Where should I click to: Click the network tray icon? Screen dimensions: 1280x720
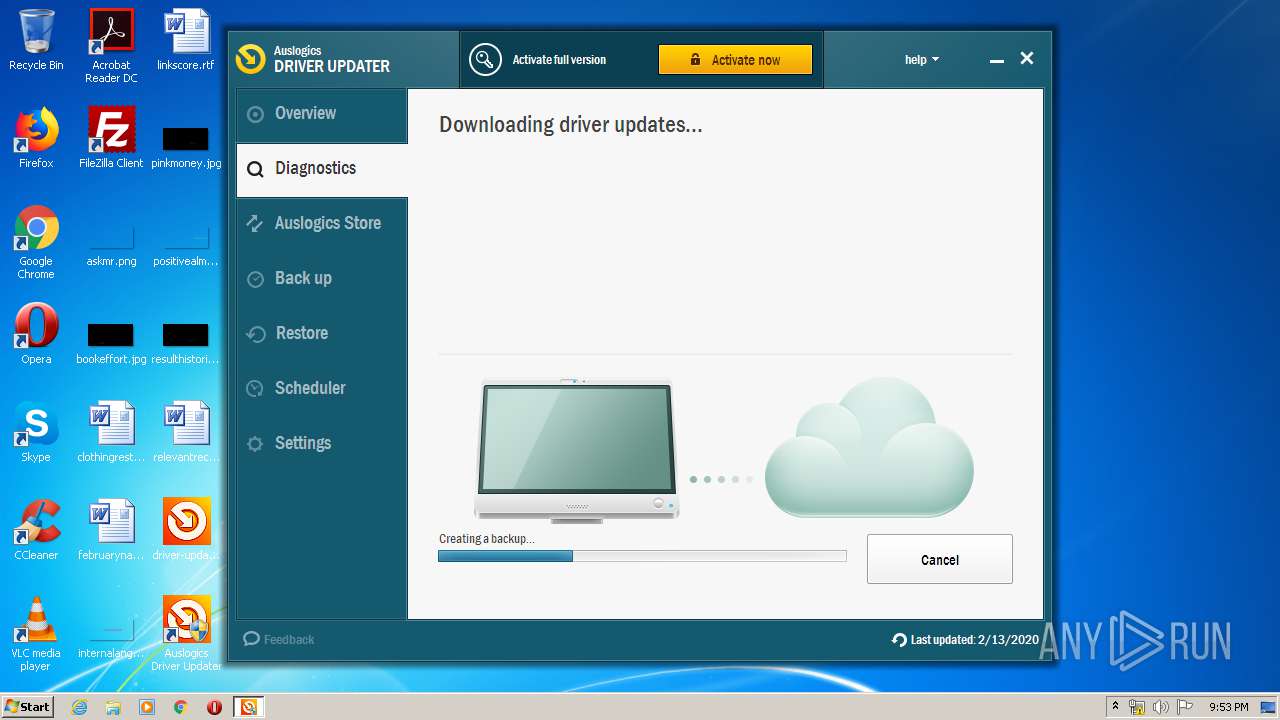(1137, 707)
